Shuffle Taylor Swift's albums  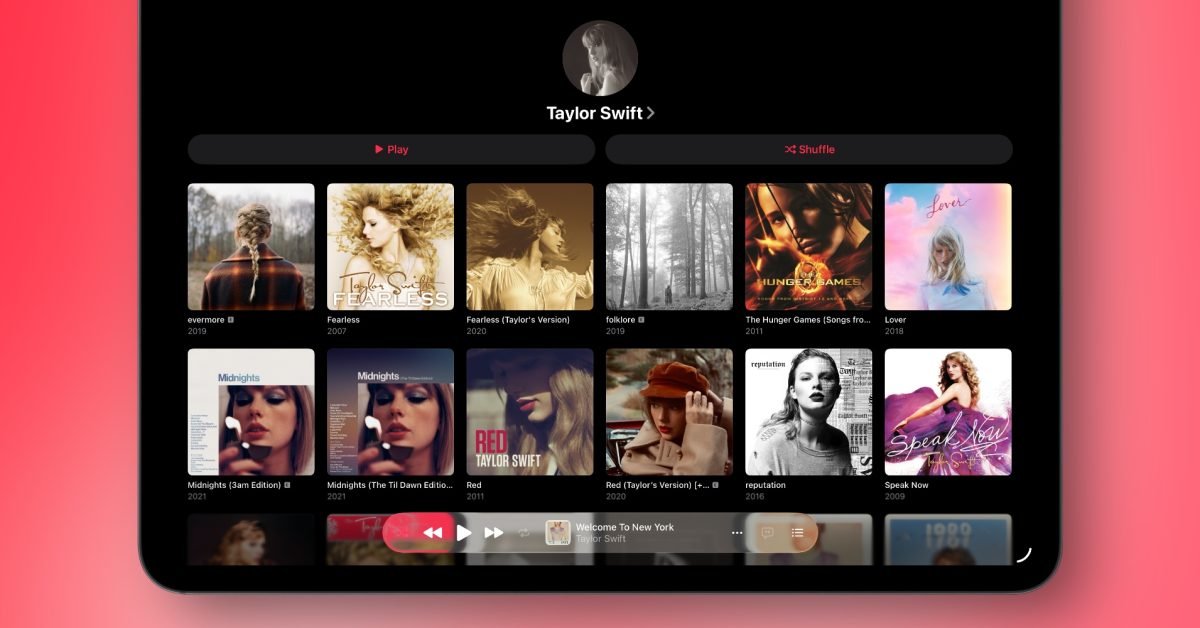pos(809,149)
